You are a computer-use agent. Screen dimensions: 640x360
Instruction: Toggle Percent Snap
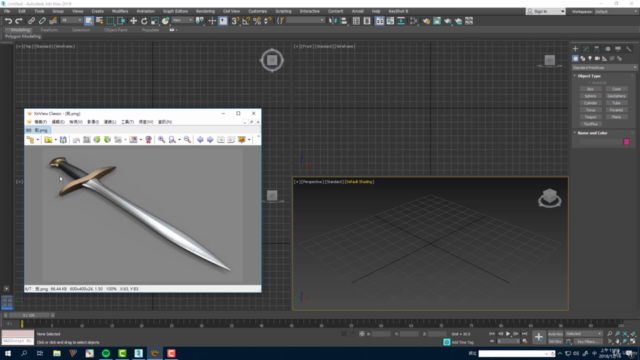tap(257, 21)
